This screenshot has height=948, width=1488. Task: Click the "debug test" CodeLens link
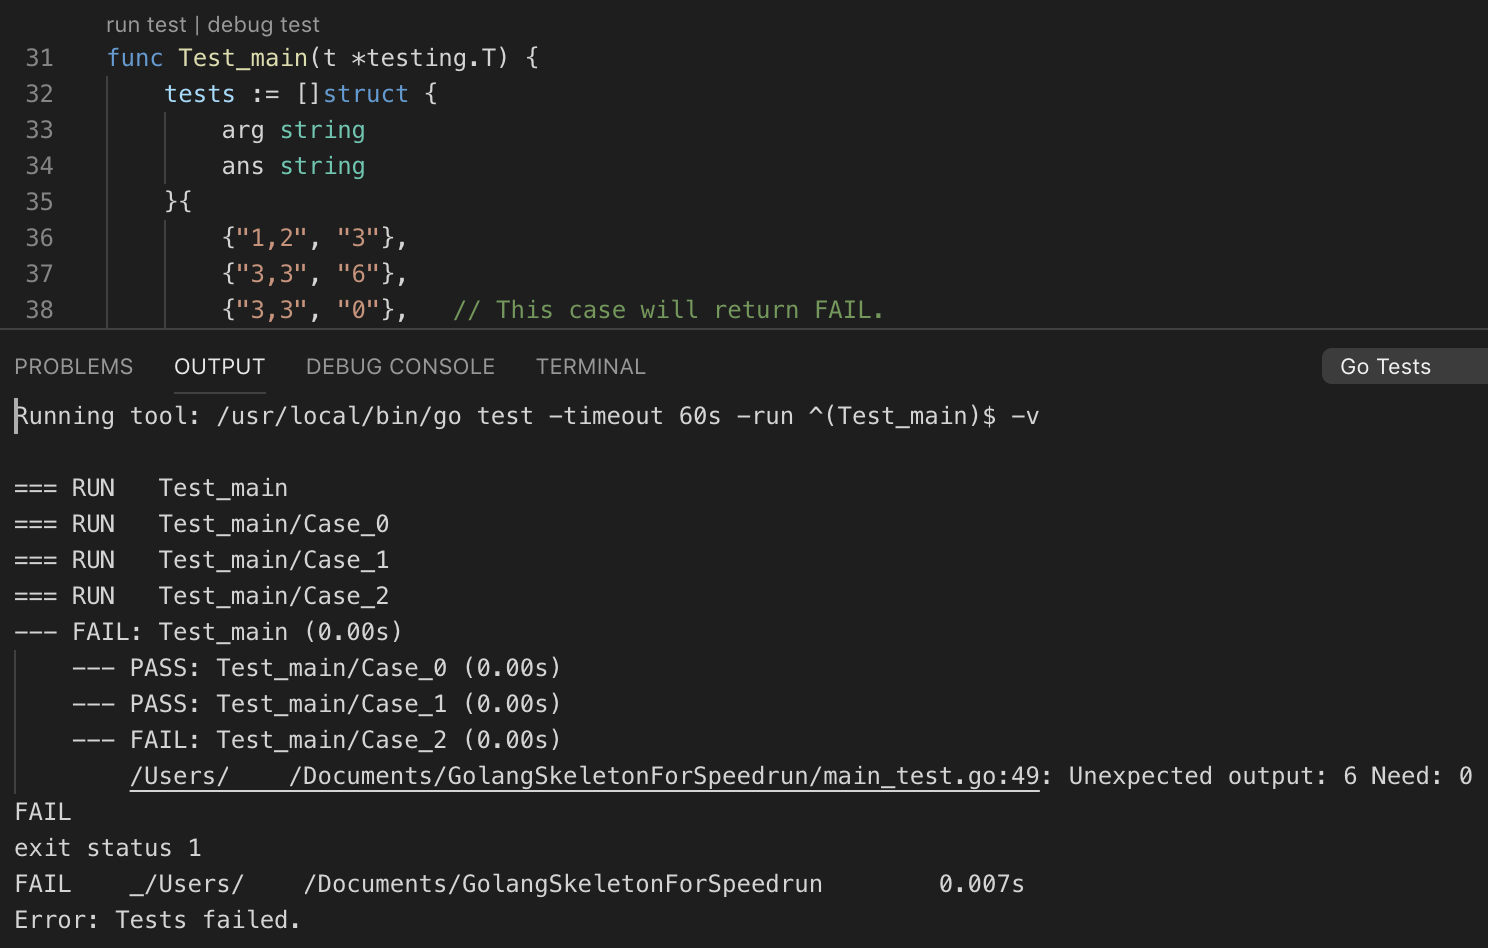coord(264,25)
